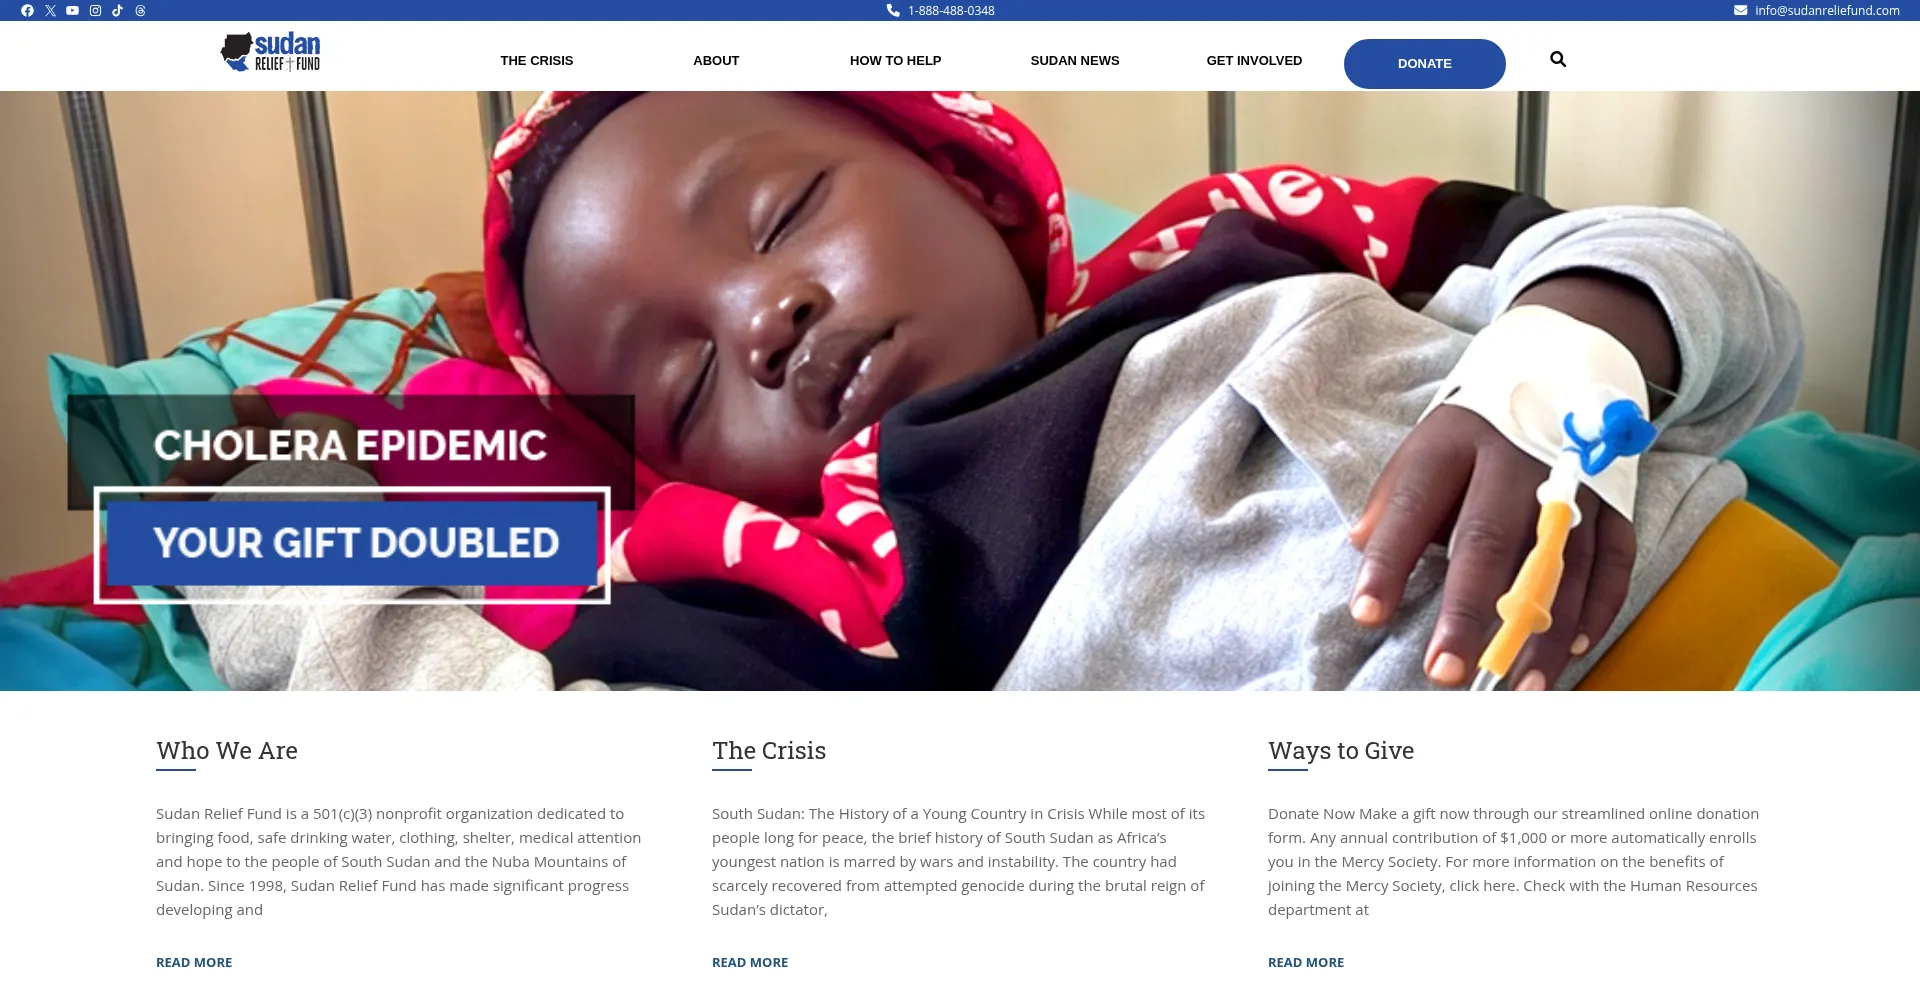Email info@sudanrelieffund.com link
This screenshot has height=993, width=1920.
(x=1817, y=11)
